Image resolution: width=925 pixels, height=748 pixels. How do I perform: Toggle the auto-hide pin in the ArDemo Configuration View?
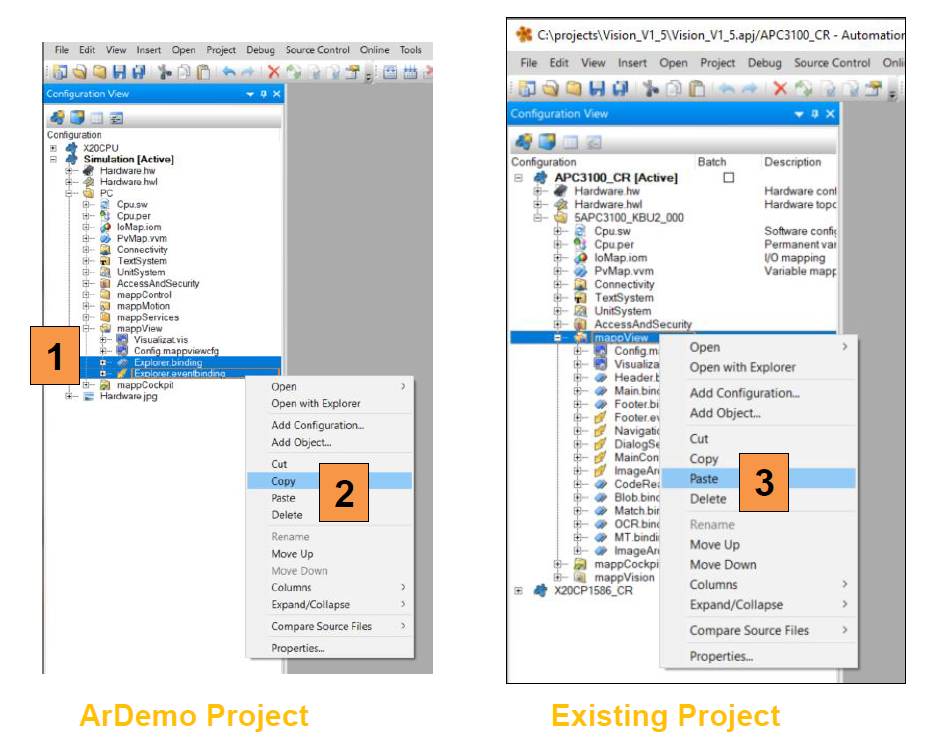pyautogui.click(x=264, y=94)
